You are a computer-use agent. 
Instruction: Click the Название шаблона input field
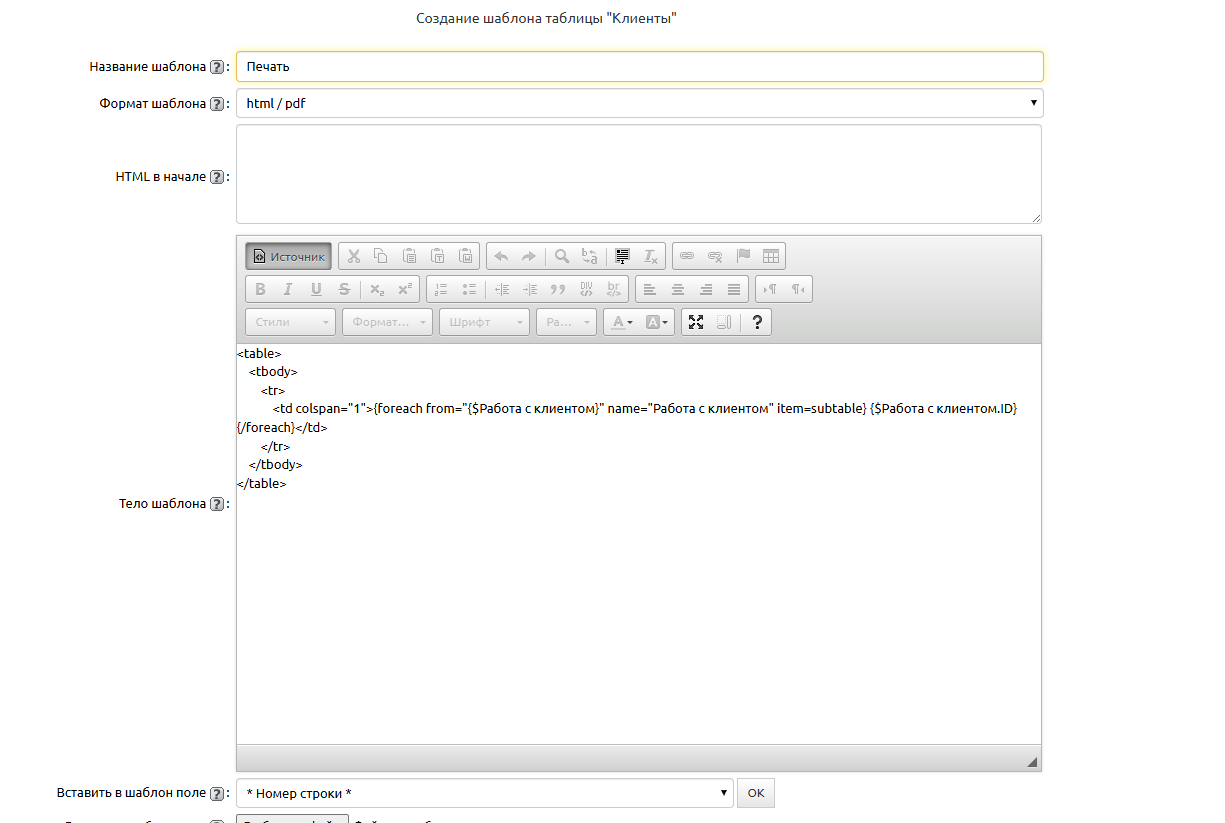pos(639,67)
